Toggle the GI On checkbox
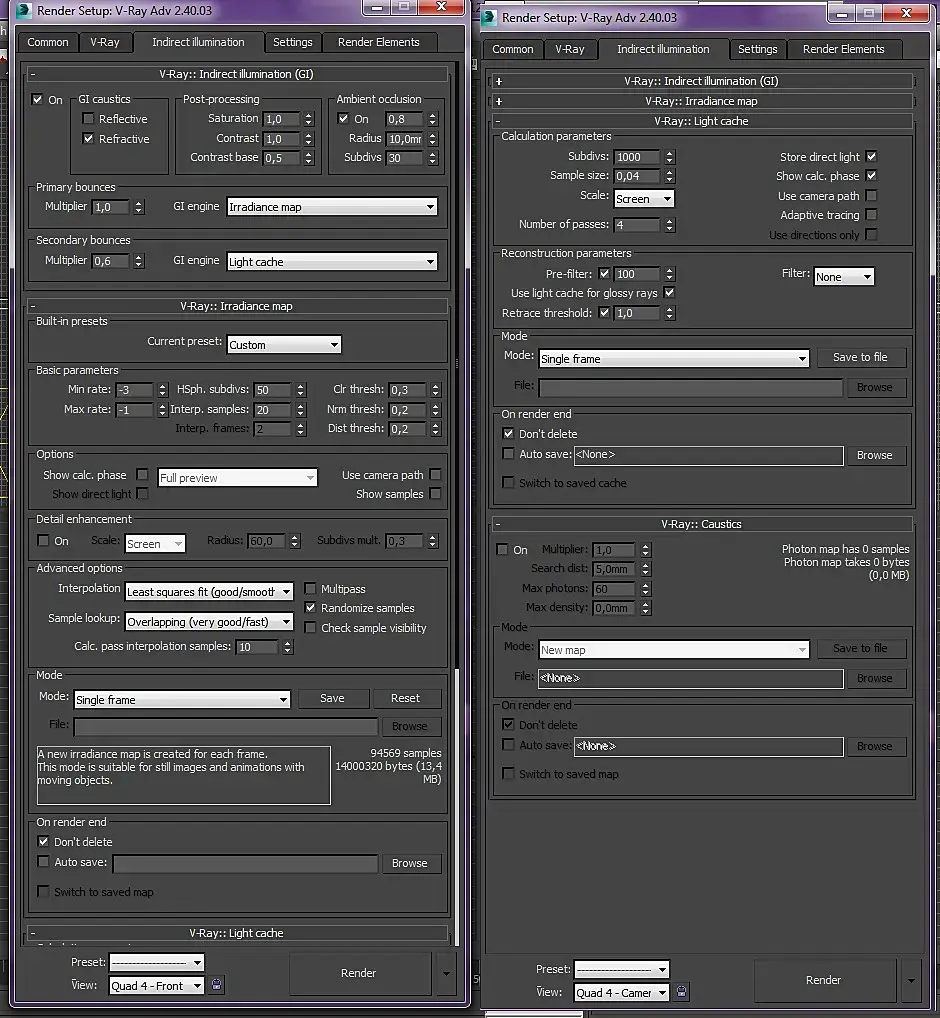This screenshot has width=940, height=1018. coord(38,100)
